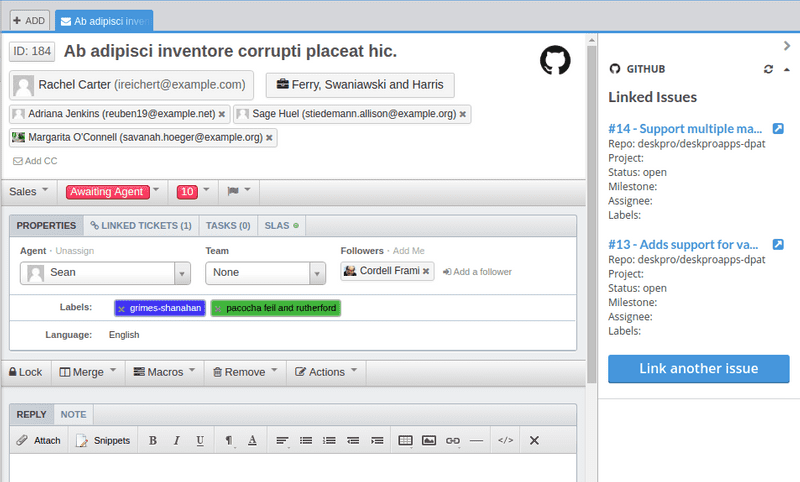Select the Ab adipisci ticket tab
Screen dimensions: 800x482
(104, 21)
